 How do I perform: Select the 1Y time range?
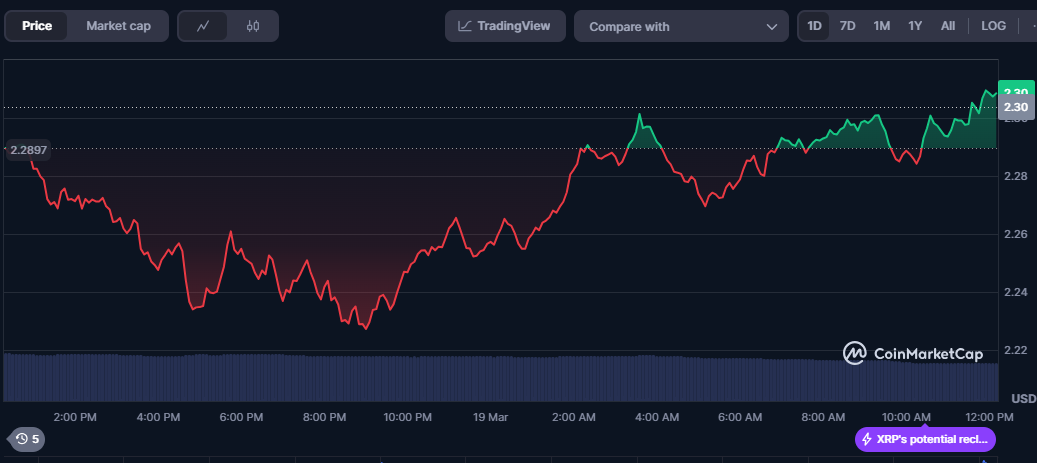pyautogui.click(x=915, y=26)
